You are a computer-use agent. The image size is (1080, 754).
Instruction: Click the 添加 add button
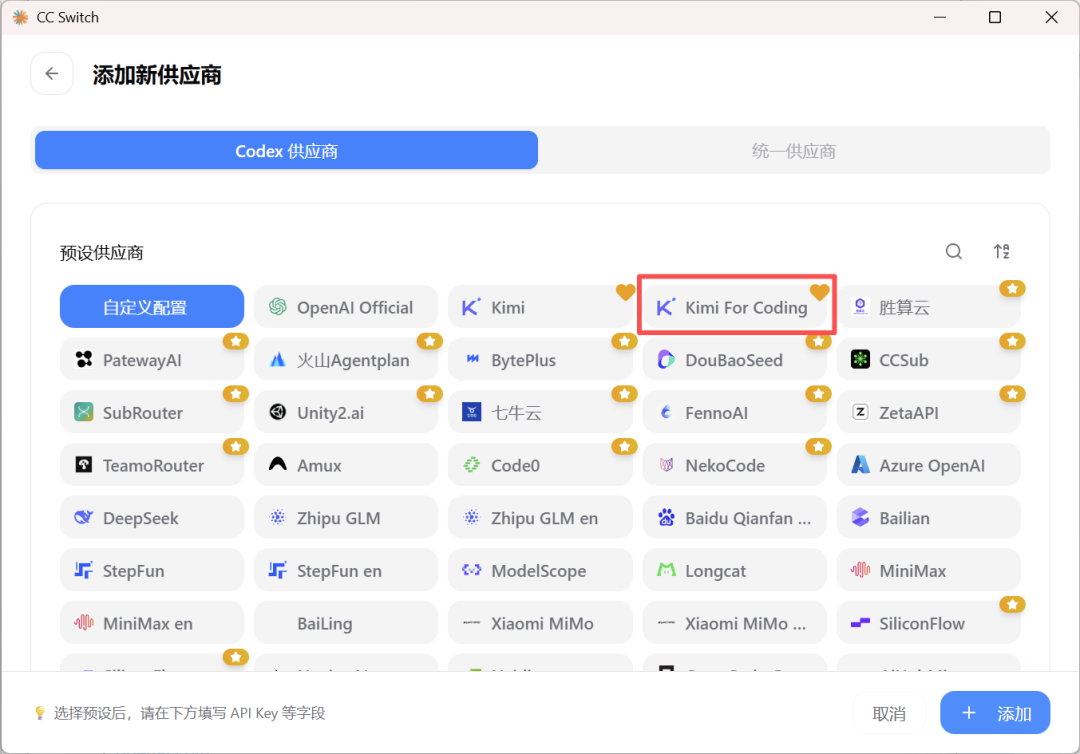995,713
